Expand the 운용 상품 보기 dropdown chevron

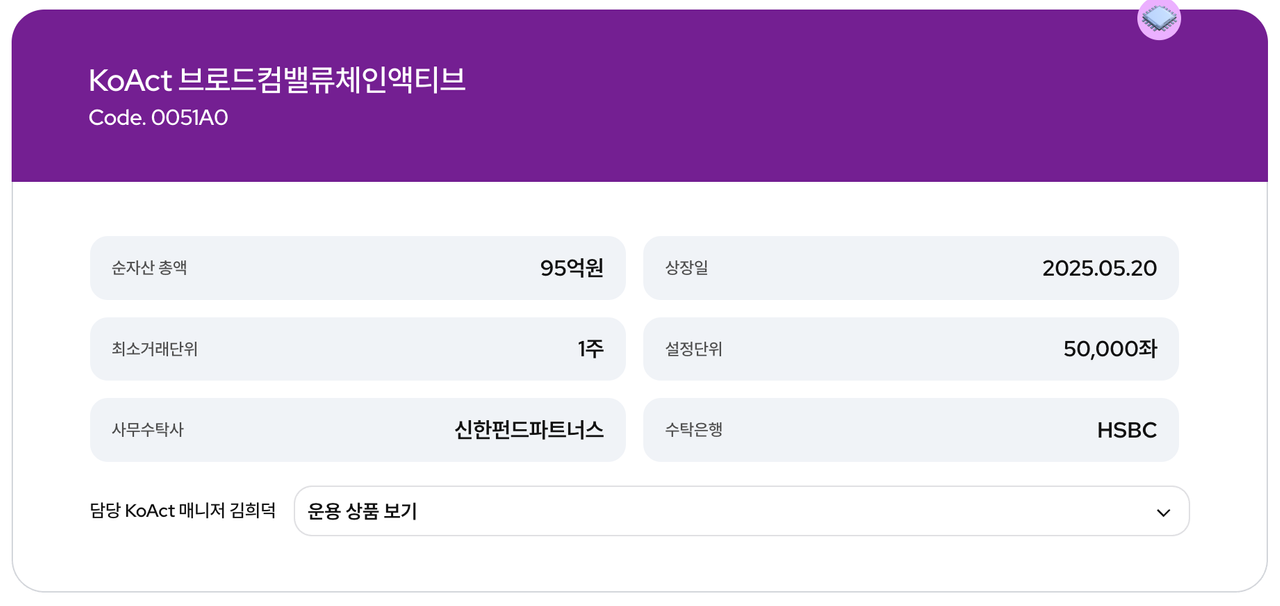pyautogui.click(x=1163, y=512)
